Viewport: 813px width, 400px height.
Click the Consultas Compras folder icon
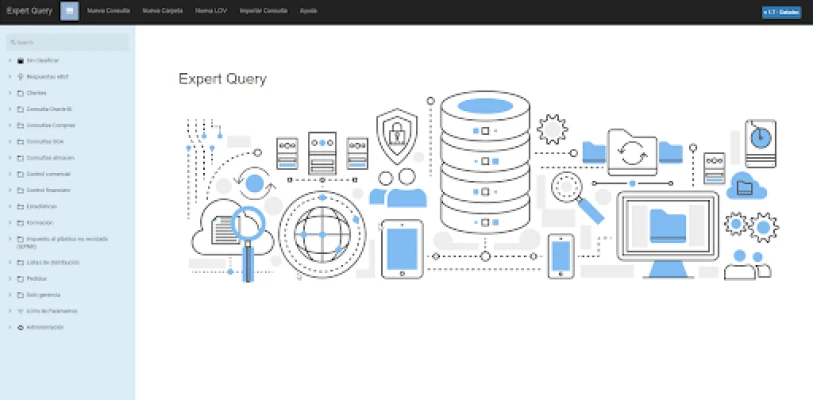[x=21, y=125]
